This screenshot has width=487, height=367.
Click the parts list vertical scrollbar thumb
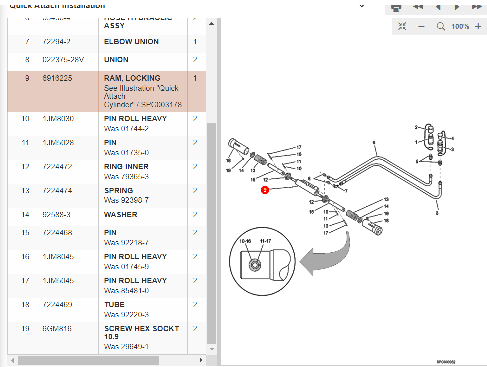pyautogui.click(x=211, y=233)
